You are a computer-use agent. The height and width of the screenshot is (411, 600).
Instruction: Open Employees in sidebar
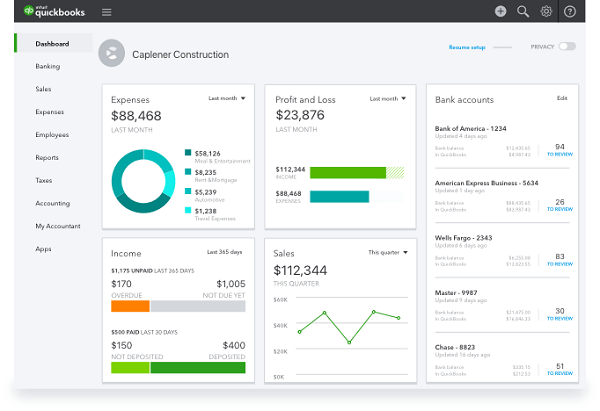[x=52, y=135]
